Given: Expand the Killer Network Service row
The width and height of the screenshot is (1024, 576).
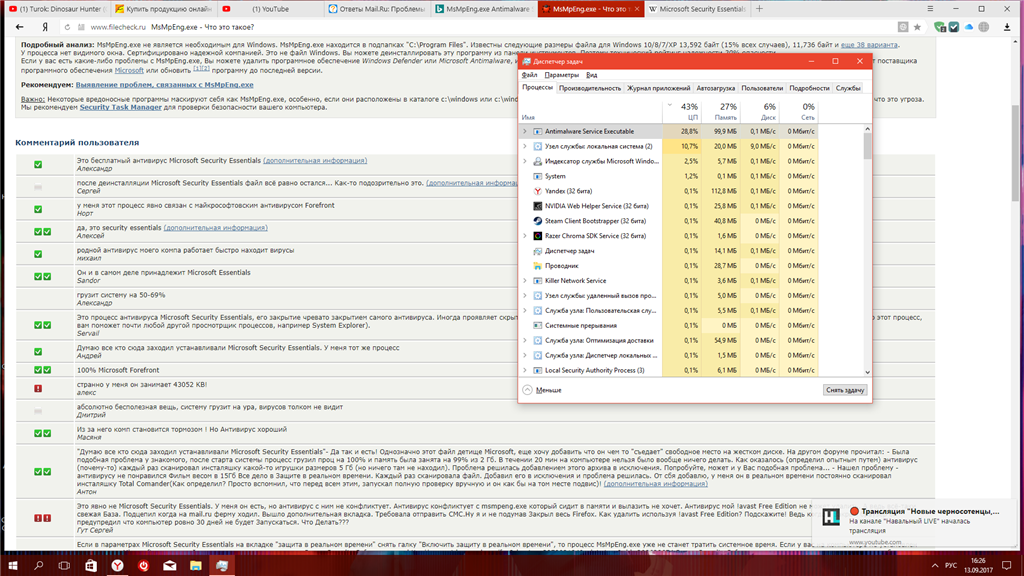Looking at the screenshot, I should 524,281.
